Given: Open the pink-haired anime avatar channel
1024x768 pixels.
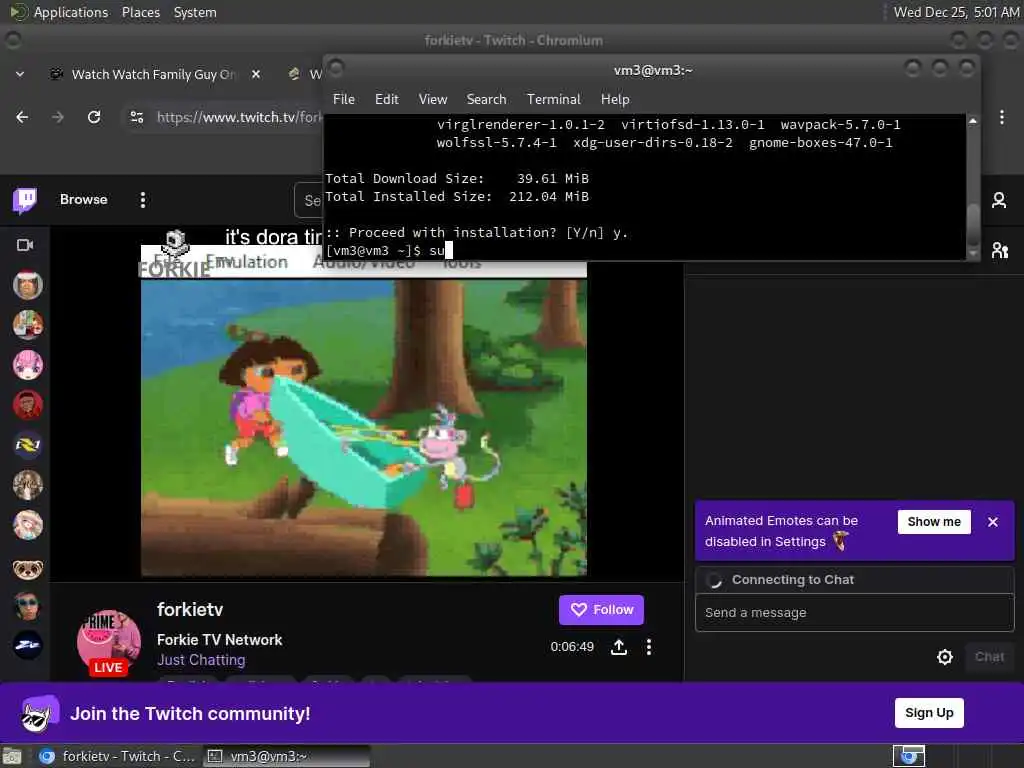Looking at the screenshot, I should 27,365.
